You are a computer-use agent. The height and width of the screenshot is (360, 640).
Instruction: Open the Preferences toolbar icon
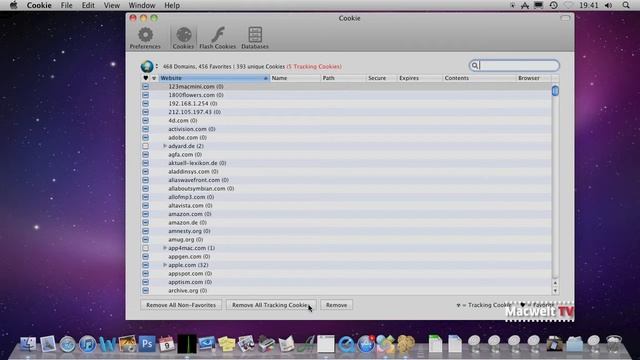145,38
